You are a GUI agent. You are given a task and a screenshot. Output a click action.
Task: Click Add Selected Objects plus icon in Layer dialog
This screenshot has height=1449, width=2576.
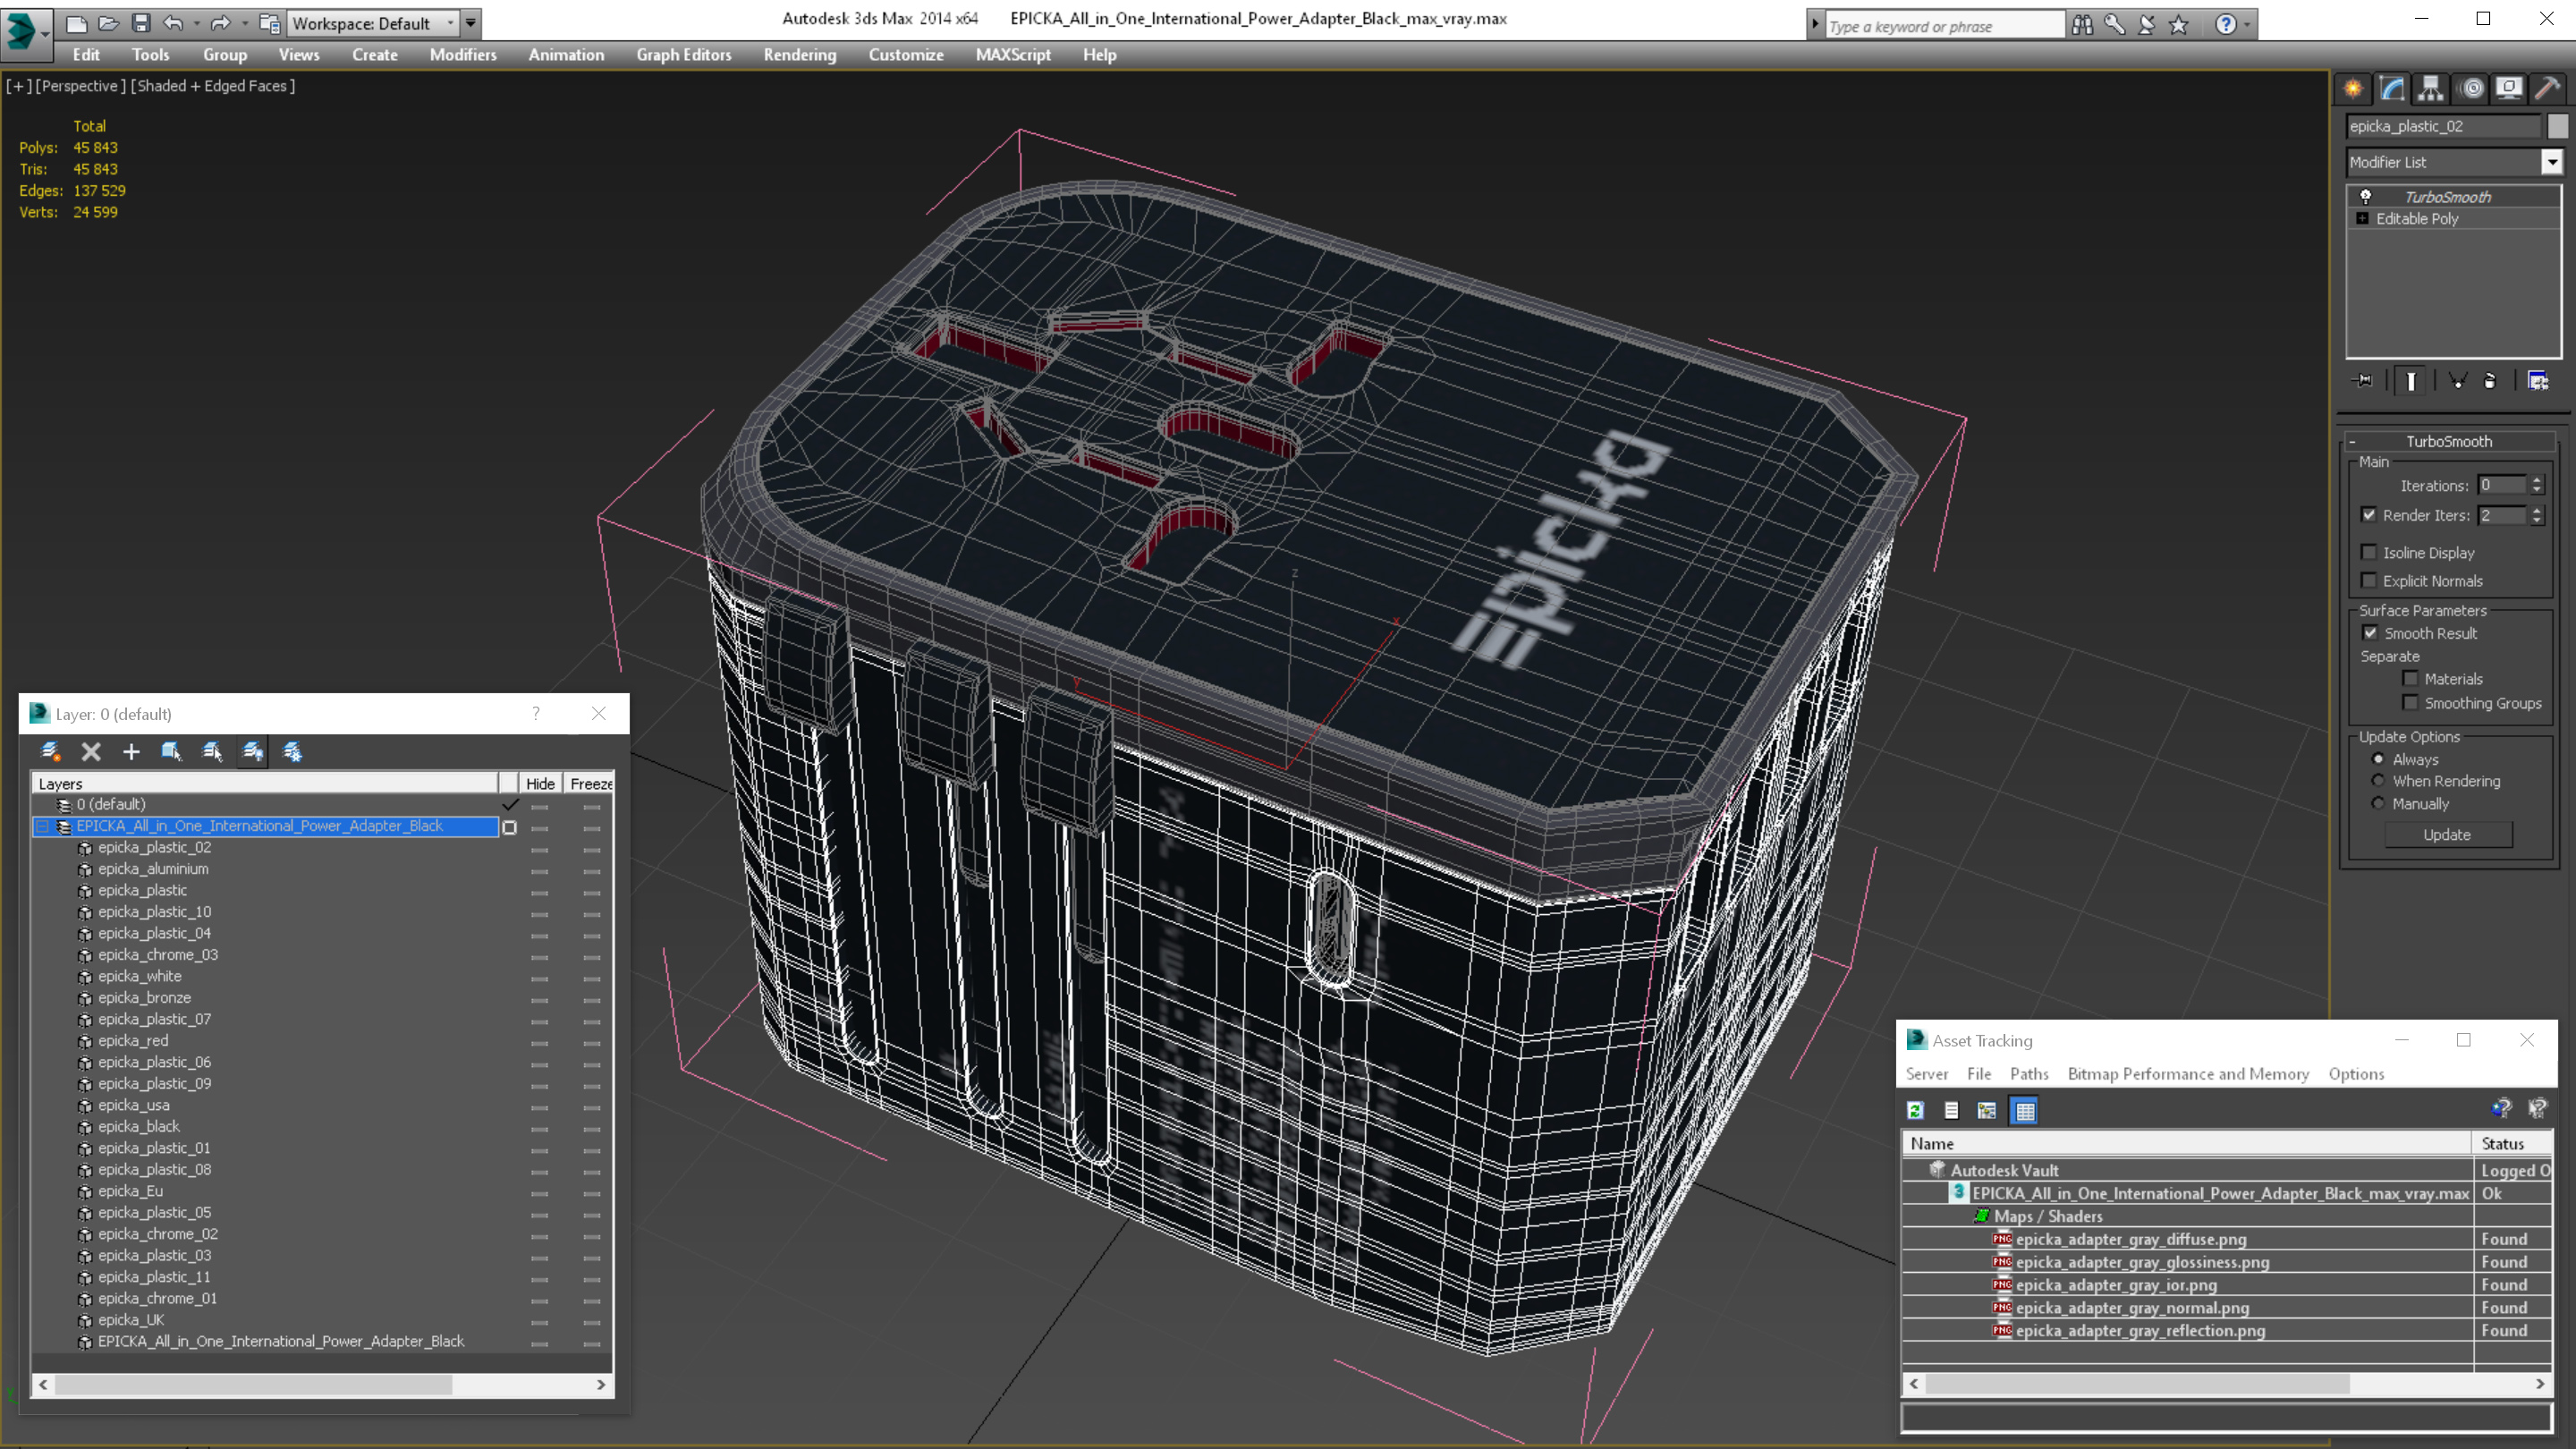coord(131,752)
